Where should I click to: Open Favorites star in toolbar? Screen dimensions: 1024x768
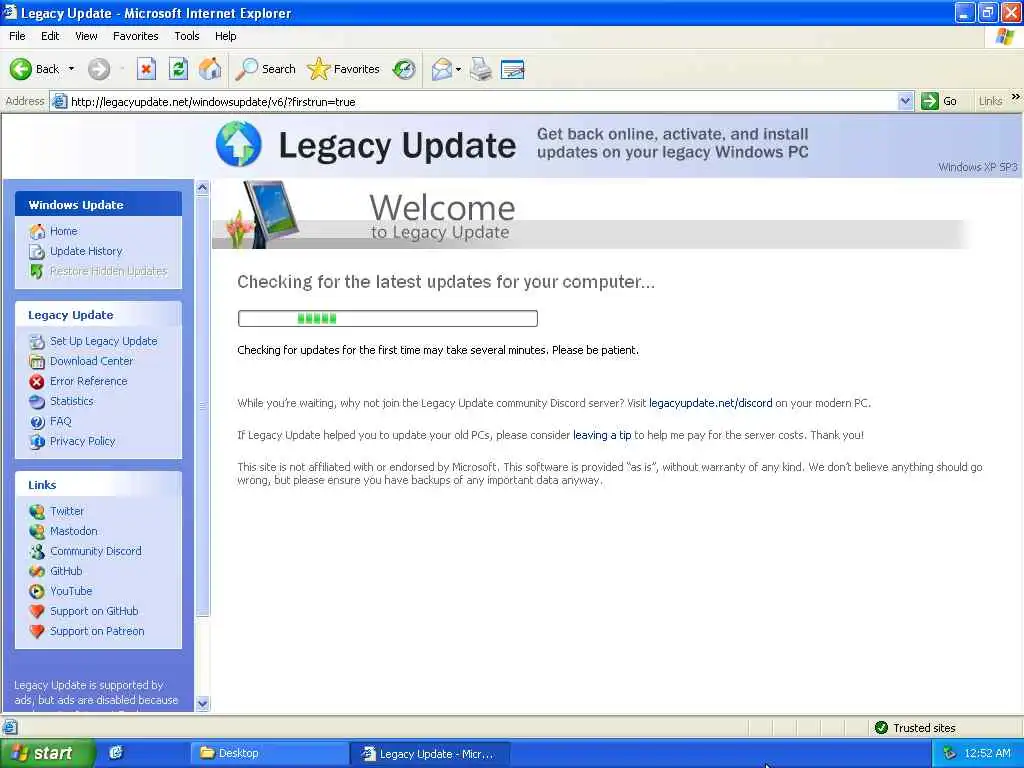click(318, 69)
